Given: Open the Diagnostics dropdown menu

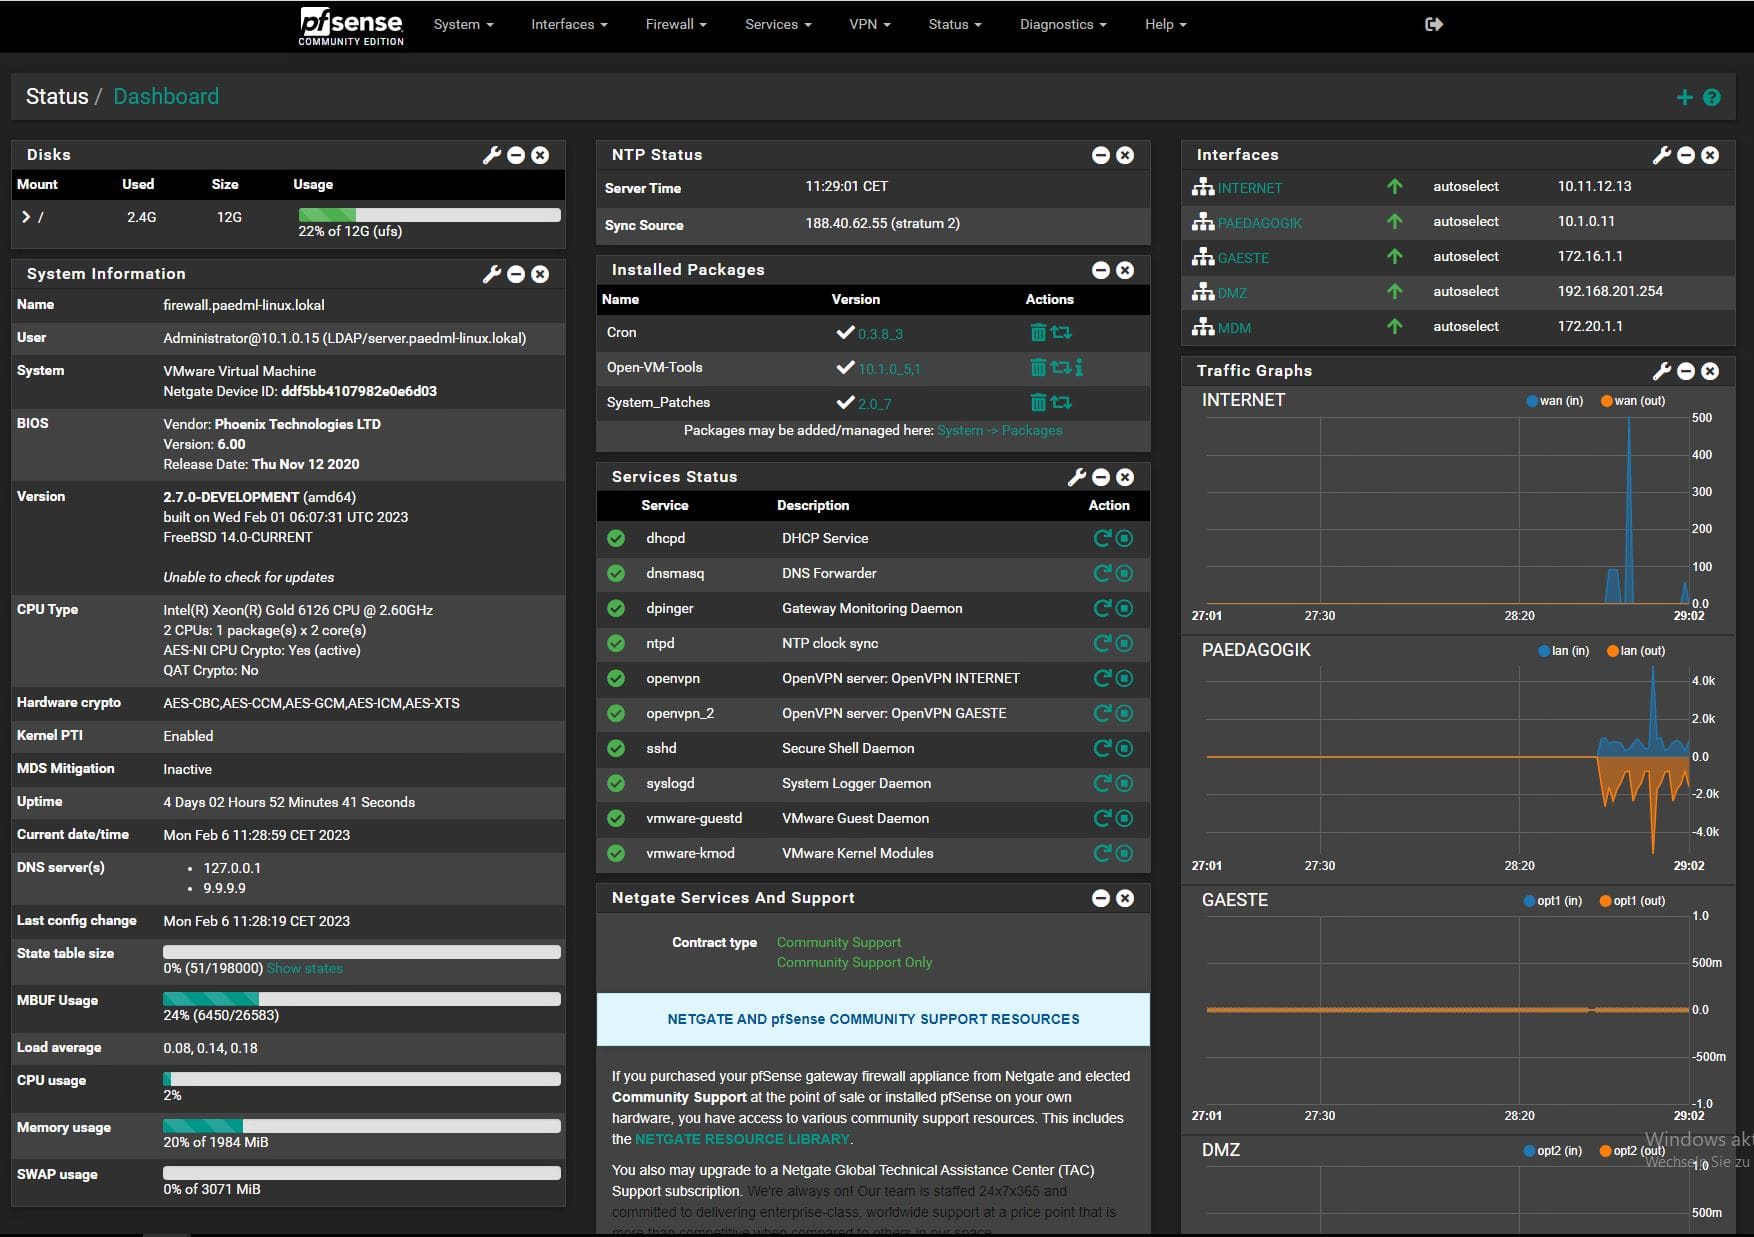Looking at the screenshot, I should [x=1061, y=24].
